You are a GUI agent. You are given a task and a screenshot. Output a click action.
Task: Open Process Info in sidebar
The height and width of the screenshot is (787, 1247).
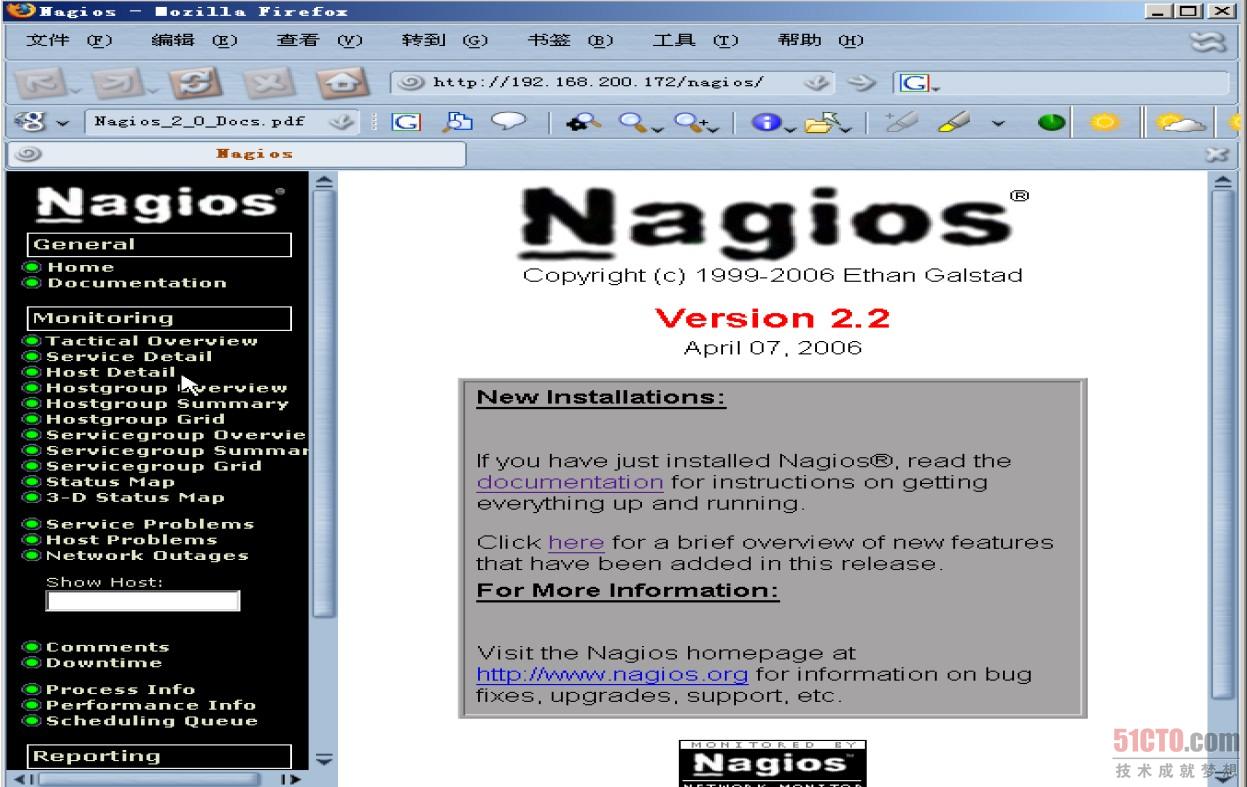[x=121, y=689]
